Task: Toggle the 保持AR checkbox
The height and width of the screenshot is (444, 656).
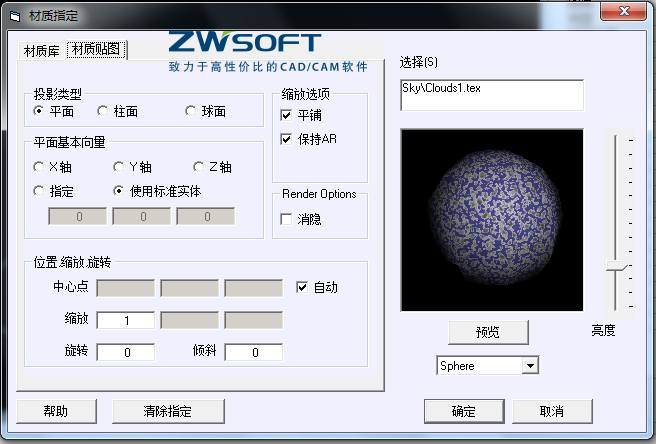Action: coord(287,139)
